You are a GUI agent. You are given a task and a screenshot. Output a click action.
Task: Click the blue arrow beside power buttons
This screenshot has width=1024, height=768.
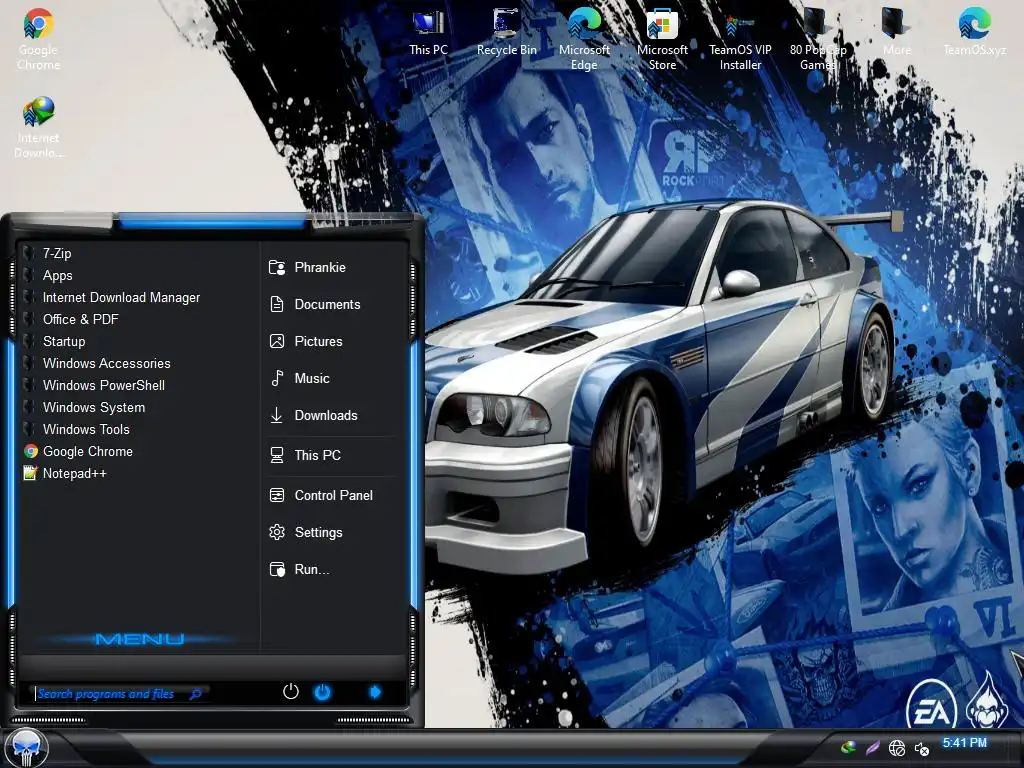pos(375,692)
